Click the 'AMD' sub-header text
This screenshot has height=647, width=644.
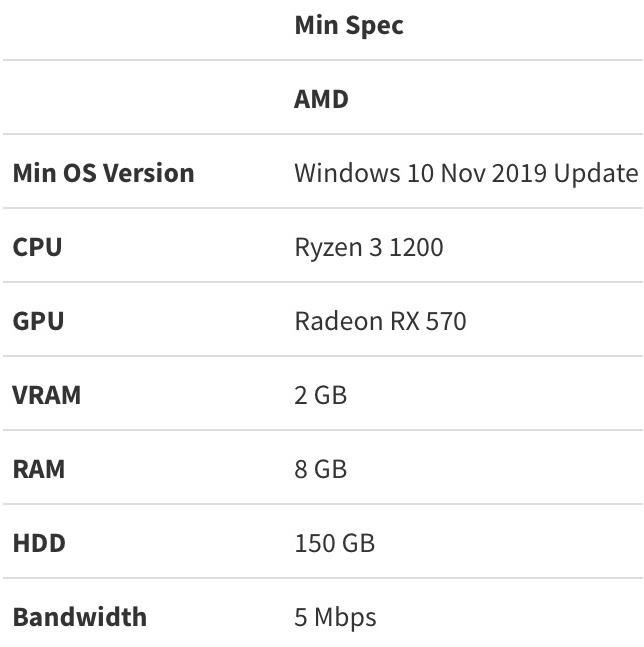pyautogui.click(x=321, y=99)
